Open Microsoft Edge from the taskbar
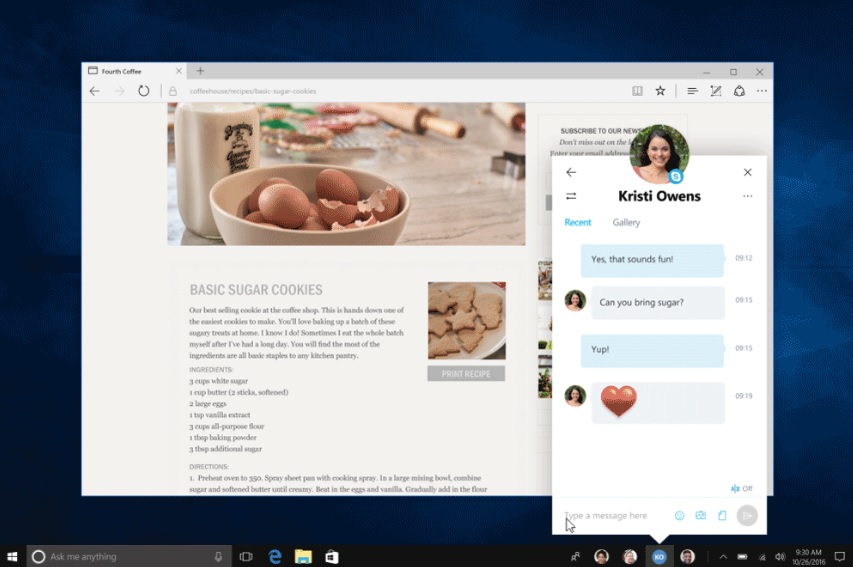Screen dimensions: 853x567 [275, 557]
